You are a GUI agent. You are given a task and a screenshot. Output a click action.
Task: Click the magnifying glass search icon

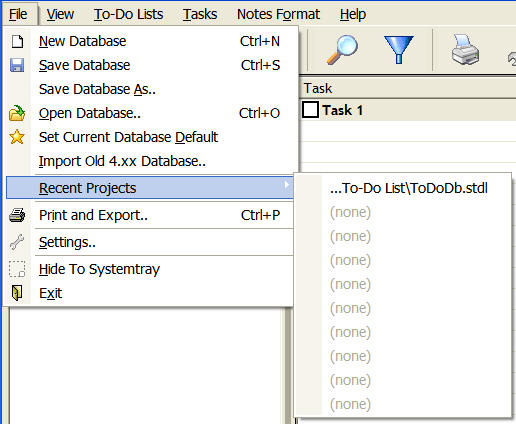coord(342,50)
